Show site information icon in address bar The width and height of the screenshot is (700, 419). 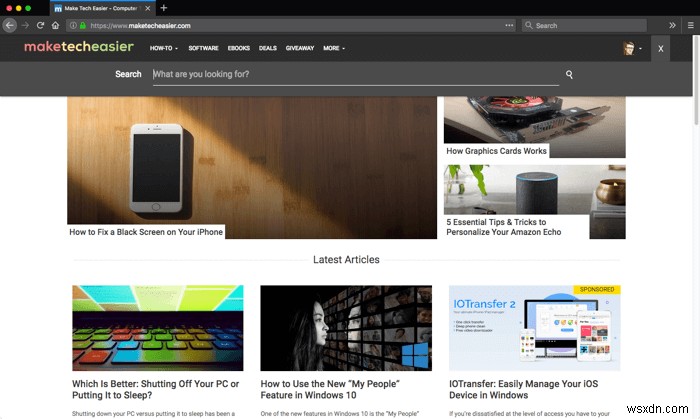pyautogui.click(x=73, y=25)
